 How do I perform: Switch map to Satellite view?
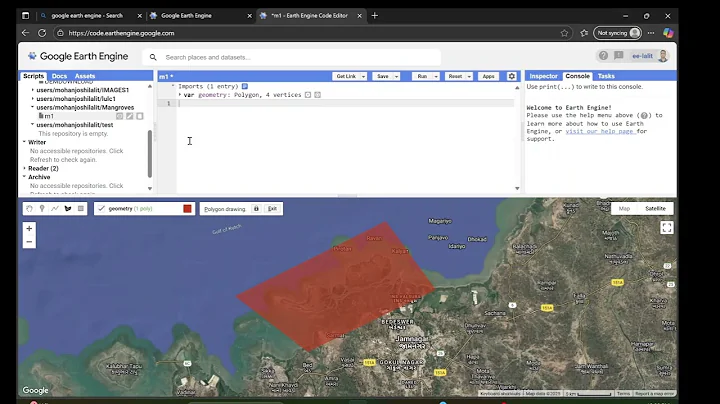pos(655,208)
